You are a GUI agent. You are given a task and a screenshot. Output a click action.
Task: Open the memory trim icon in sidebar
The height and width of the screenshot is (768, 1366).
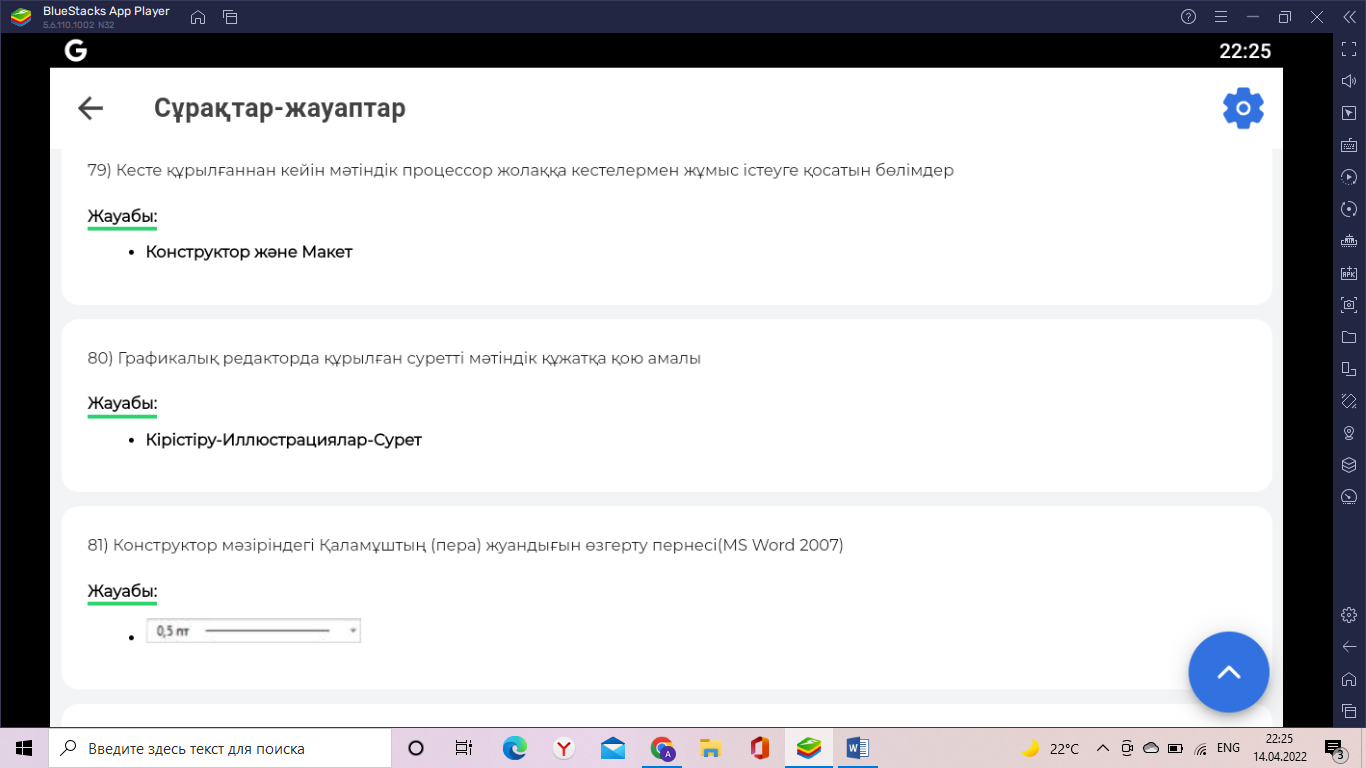tap(1349, 241)
